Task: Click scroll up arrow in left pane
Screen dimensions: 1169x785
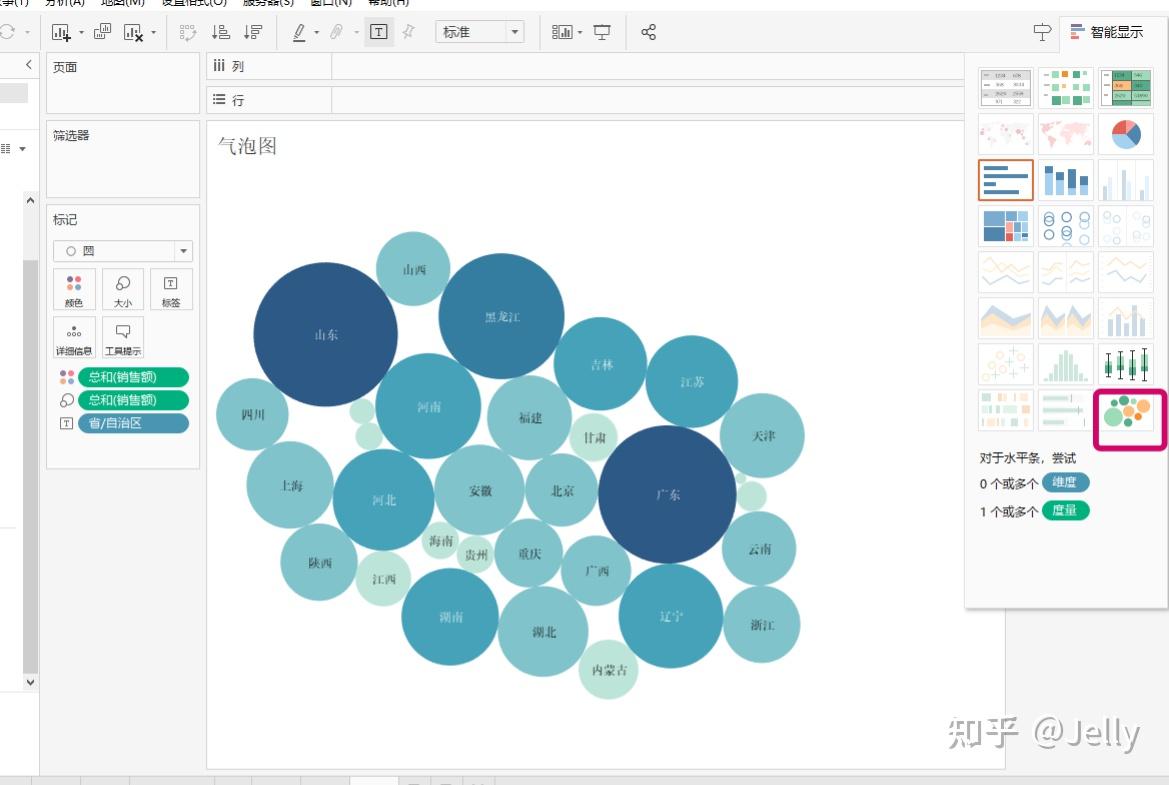Action: 30,200
